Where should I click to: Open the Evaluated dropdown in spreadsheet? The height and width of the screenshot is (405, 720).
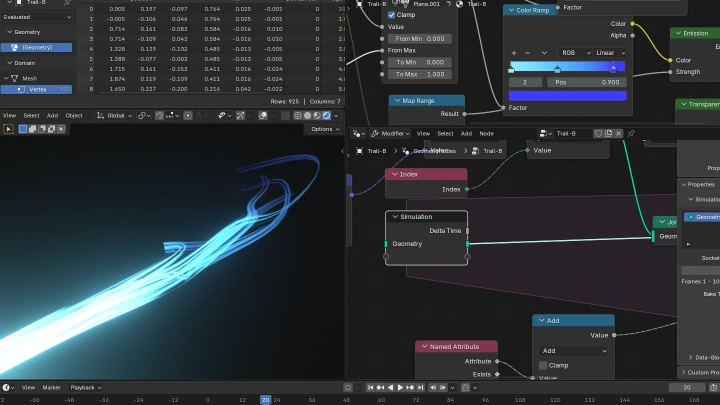36,17
